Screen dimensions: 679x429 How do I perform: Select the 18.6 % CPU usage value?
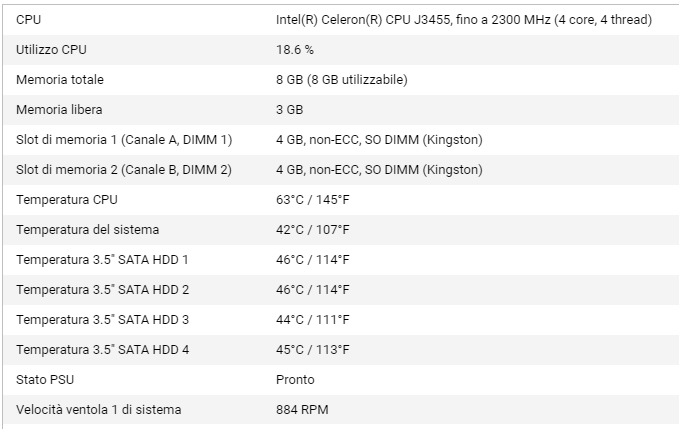[295, 49]
